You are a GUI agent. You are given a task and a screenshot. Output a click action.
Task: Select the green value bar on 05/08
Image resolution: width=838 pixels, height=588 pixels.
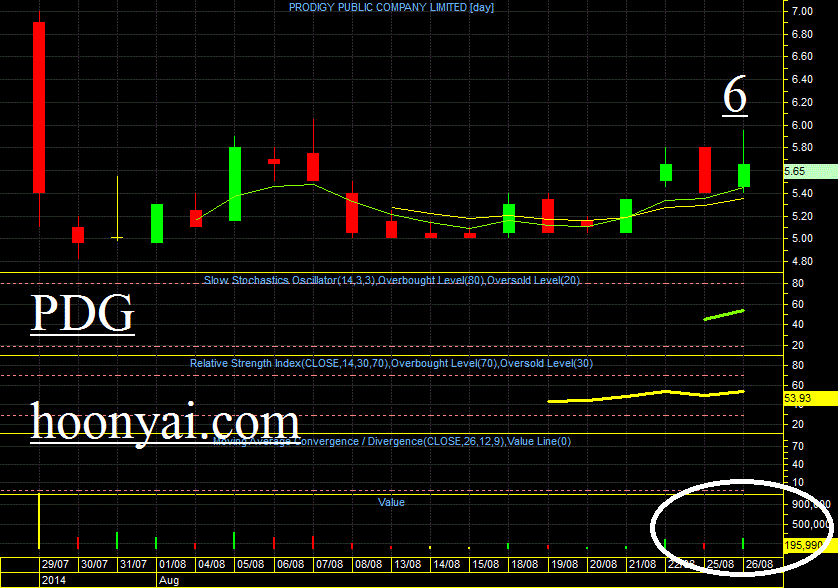[234, 540]
